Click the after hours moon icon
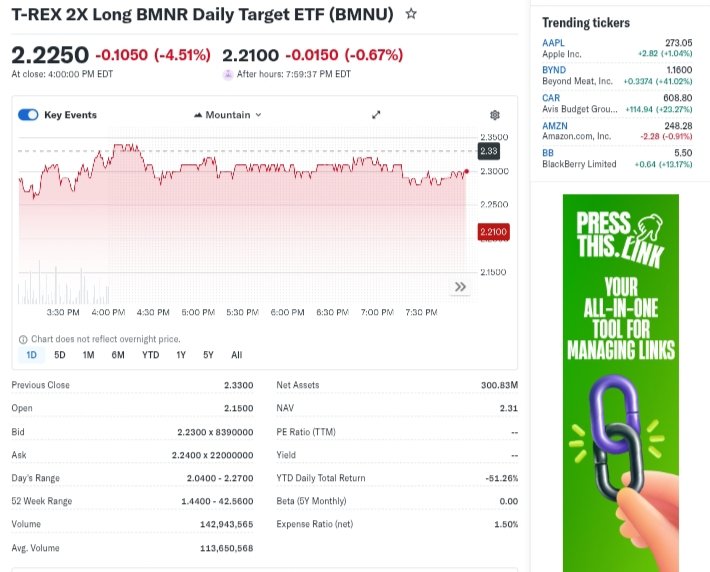Viewport: 710px width, 572px height. click(x=228, y=74)
